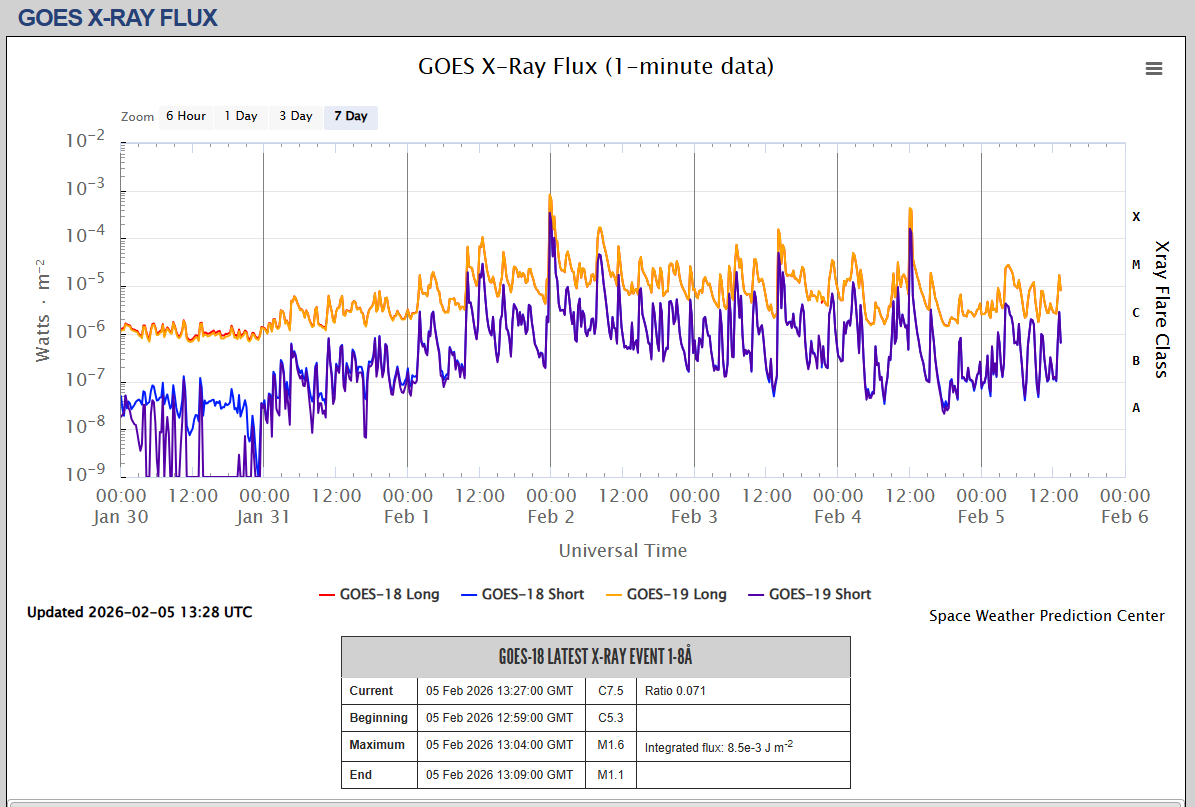The width and height of the screenshot is (1195, 807).
Task: Switch chart zoom to 3 Day
Action: point(295,117)
